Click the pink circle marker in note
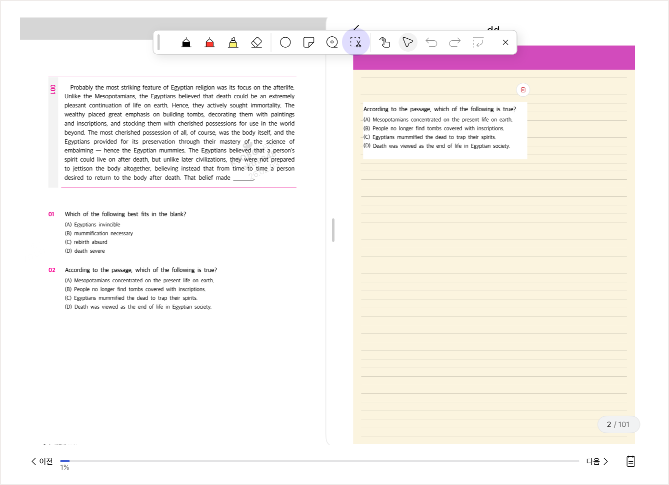The height and width of the screenshot is (485, 669). 523,90
